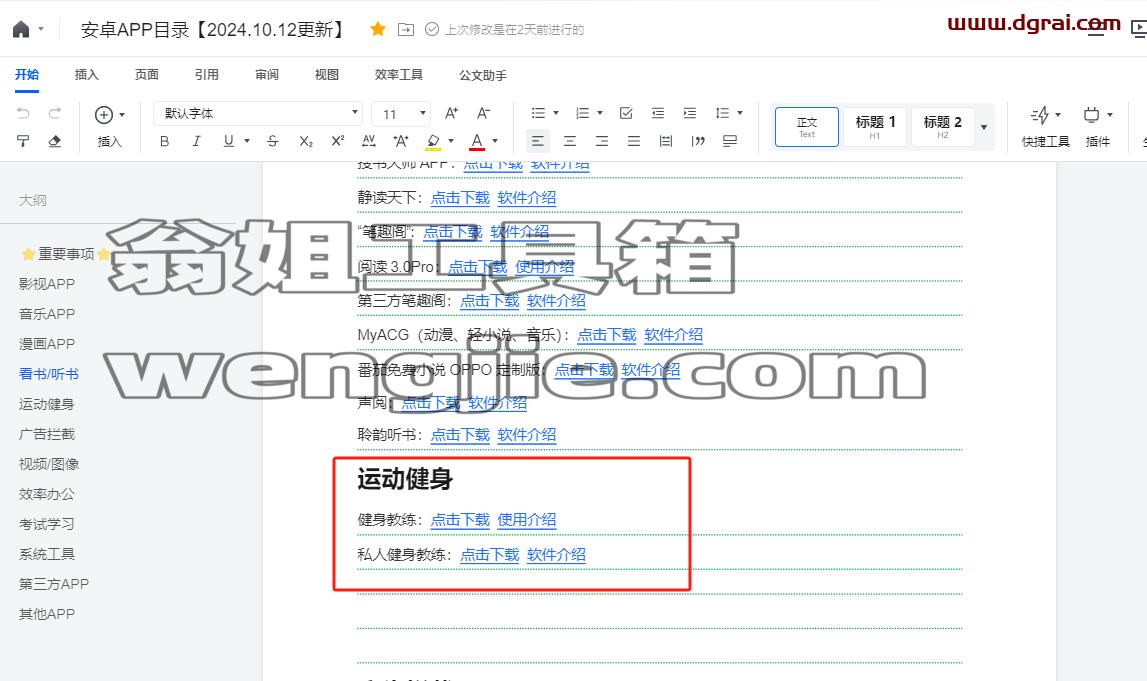Viewport: 1147px width, 681px height.
Task: Apply the 标题 1 heading style
Action: pyautogui.click(x=875, y=127)
